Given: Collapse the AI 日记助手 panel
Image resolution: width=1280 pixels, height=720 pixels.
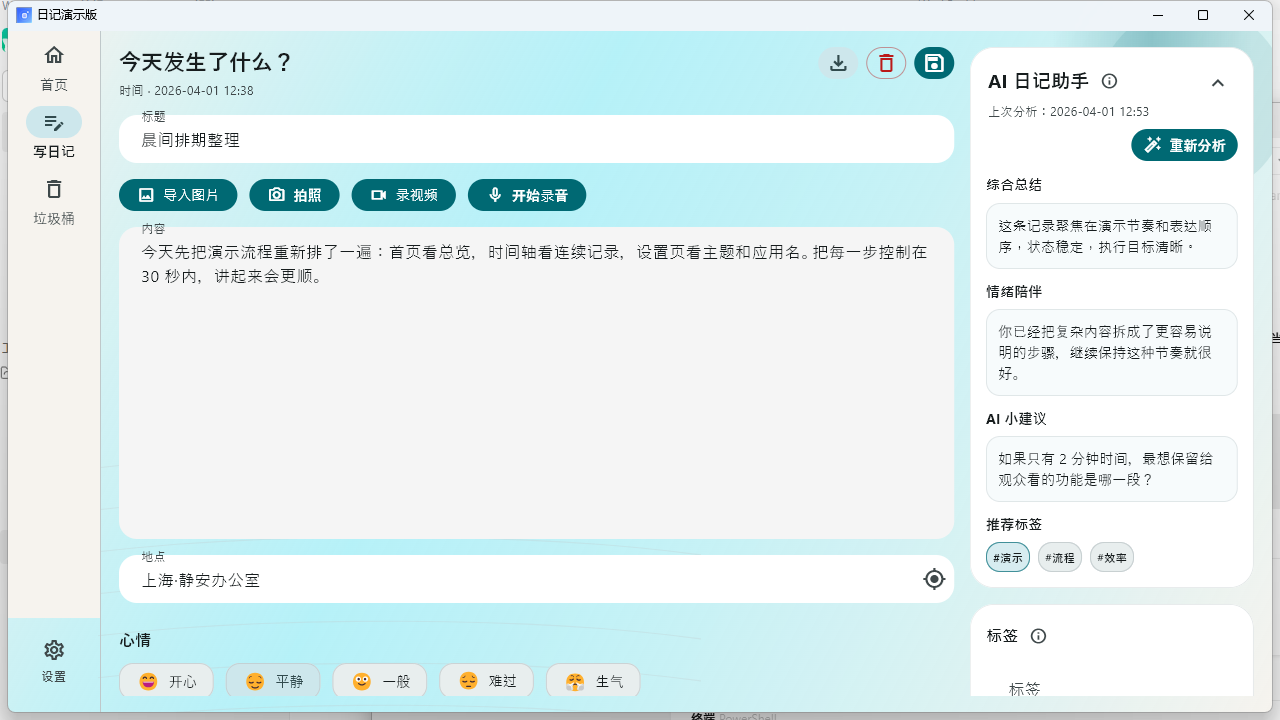Looking at the screenshot, I should [1218, 83].
